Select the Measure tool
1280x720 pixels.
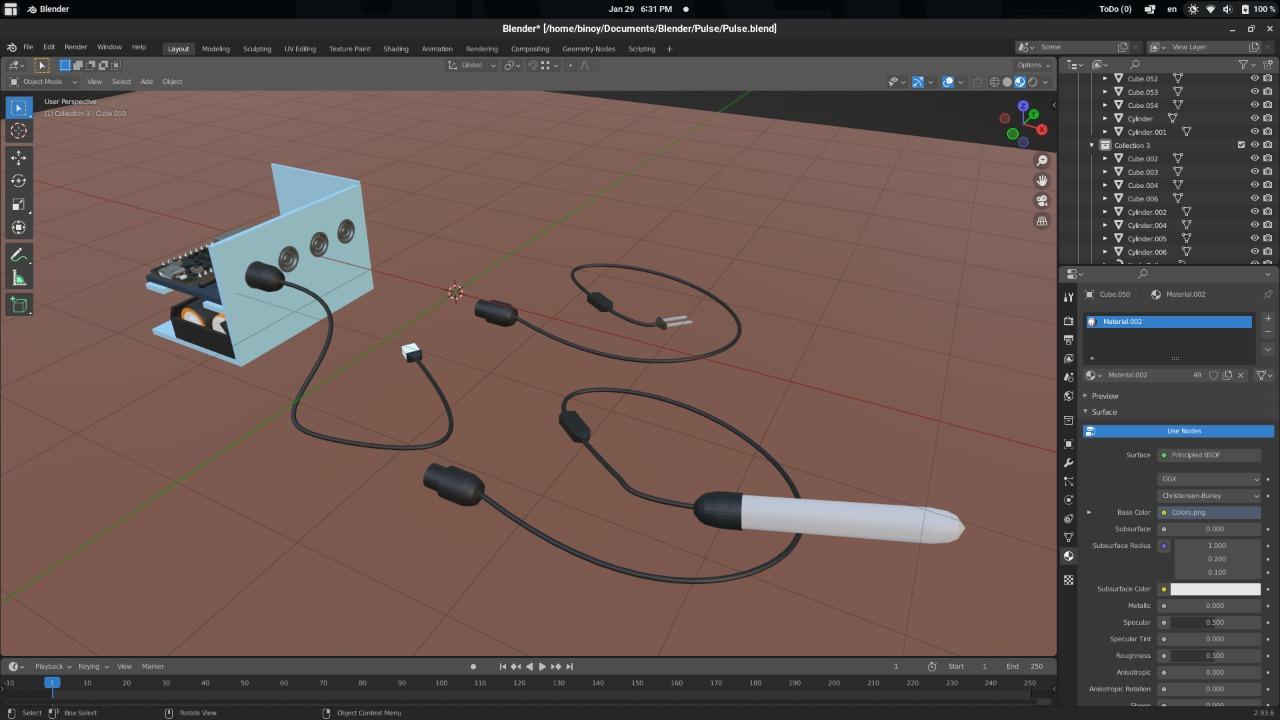18,278
